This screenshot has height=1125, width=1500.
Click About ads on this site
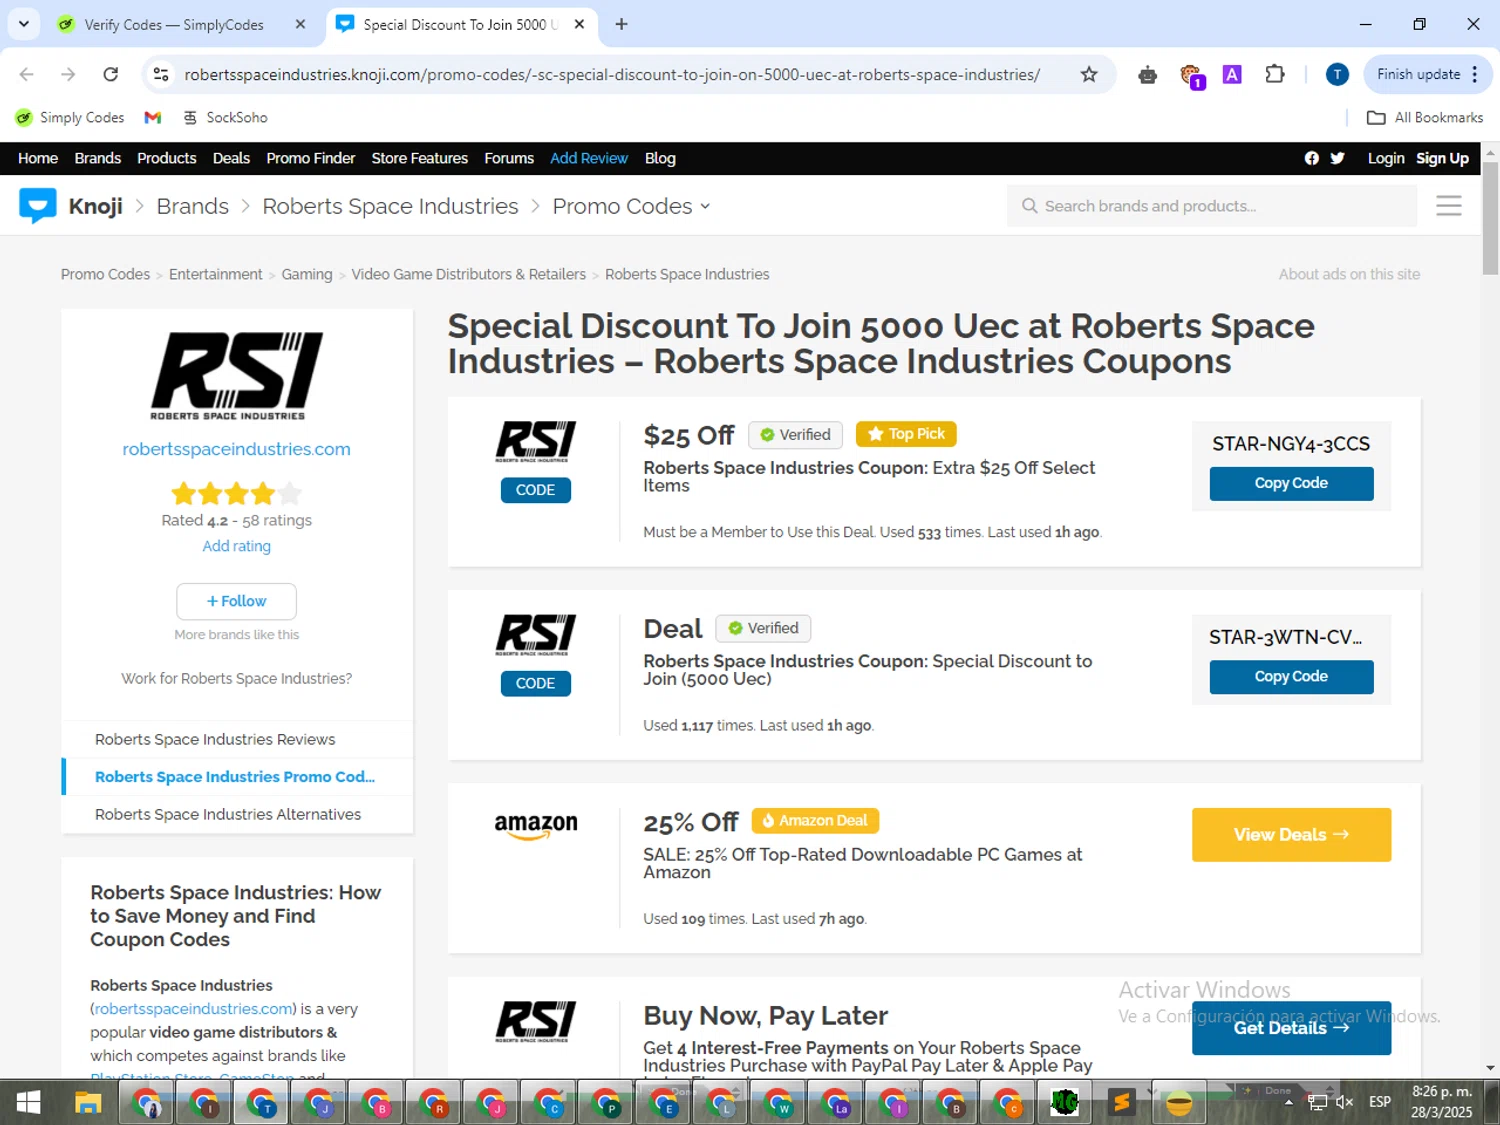tap(1349, 274)
